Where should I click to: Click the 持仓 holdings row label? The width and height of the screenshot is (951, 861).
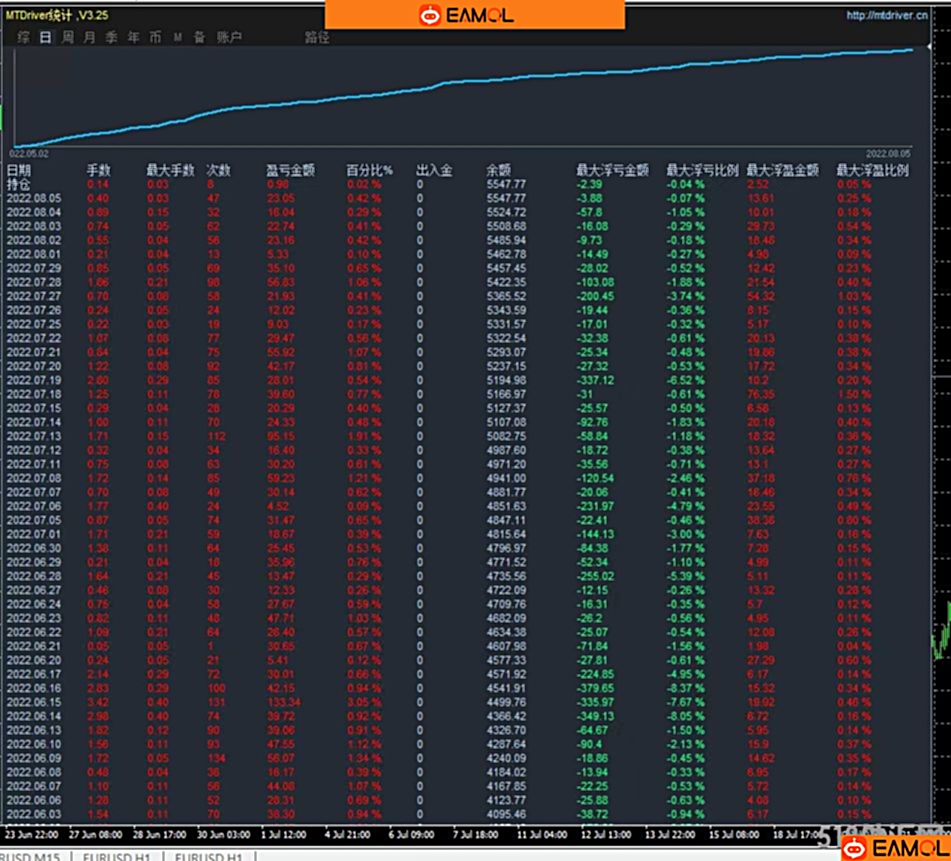pyautogui.click(x=19, y=184)
